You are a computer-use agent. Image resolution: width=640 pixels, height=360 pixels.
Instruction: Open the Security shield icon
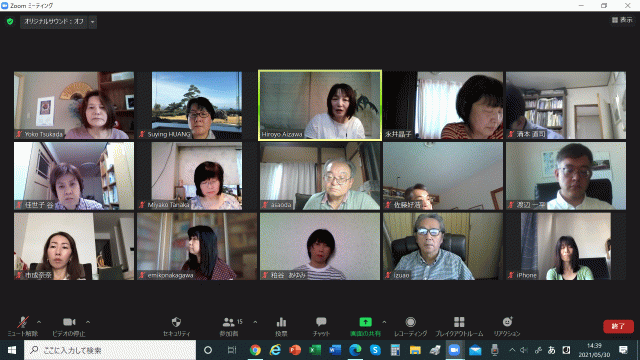176,322
